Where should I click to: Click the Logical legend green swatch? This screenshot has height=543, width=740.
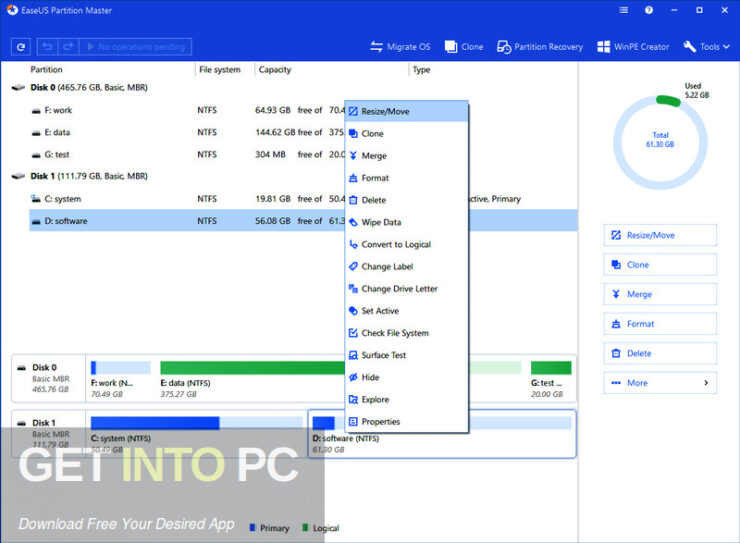tap(304, 527)
